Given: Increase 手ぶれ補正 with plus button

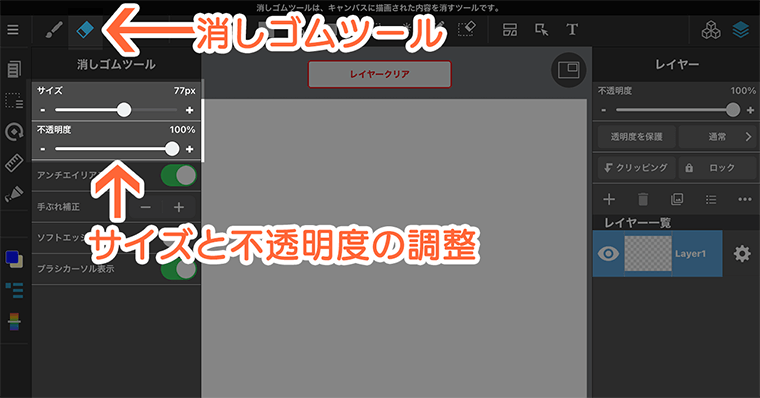Looking at the screenshot, I should click(179, 207).
